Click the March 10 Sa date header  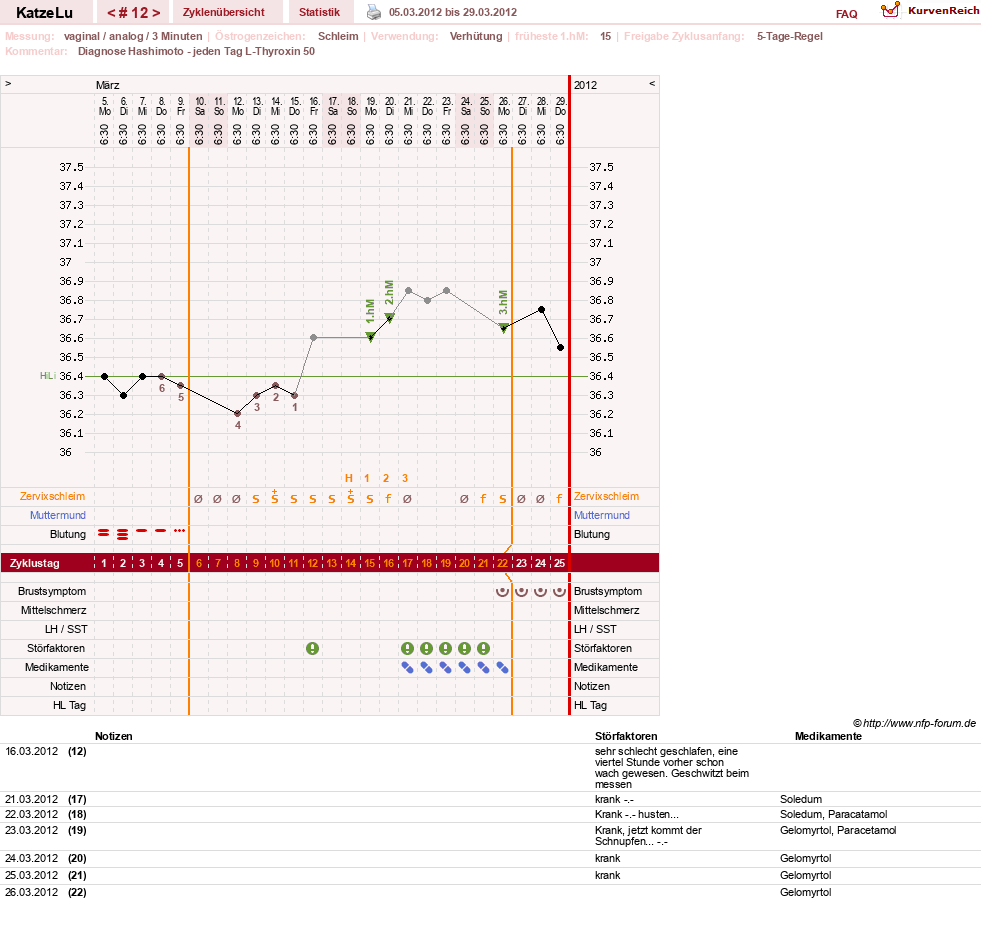click(x=200, y=106)
